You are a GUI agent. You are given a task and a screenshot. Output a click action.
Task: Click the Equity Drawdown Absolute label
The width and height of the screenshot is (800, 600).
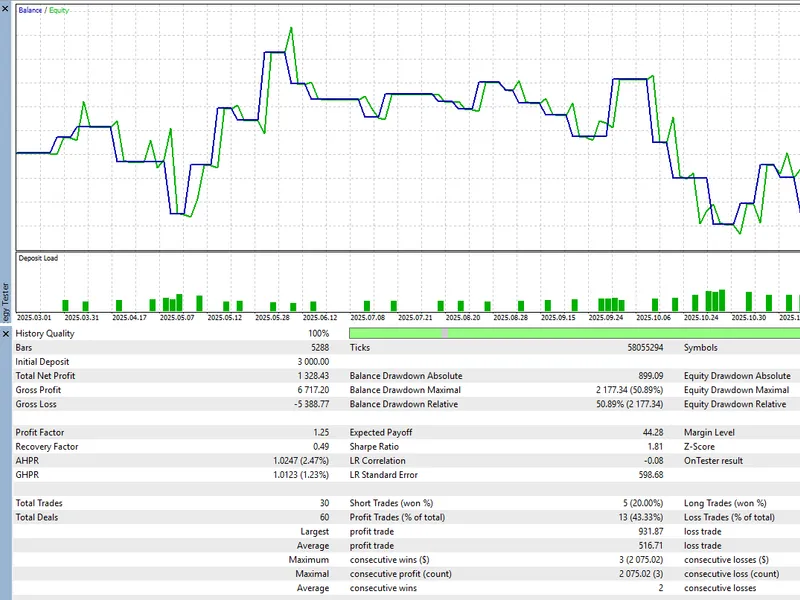point(737,376)
